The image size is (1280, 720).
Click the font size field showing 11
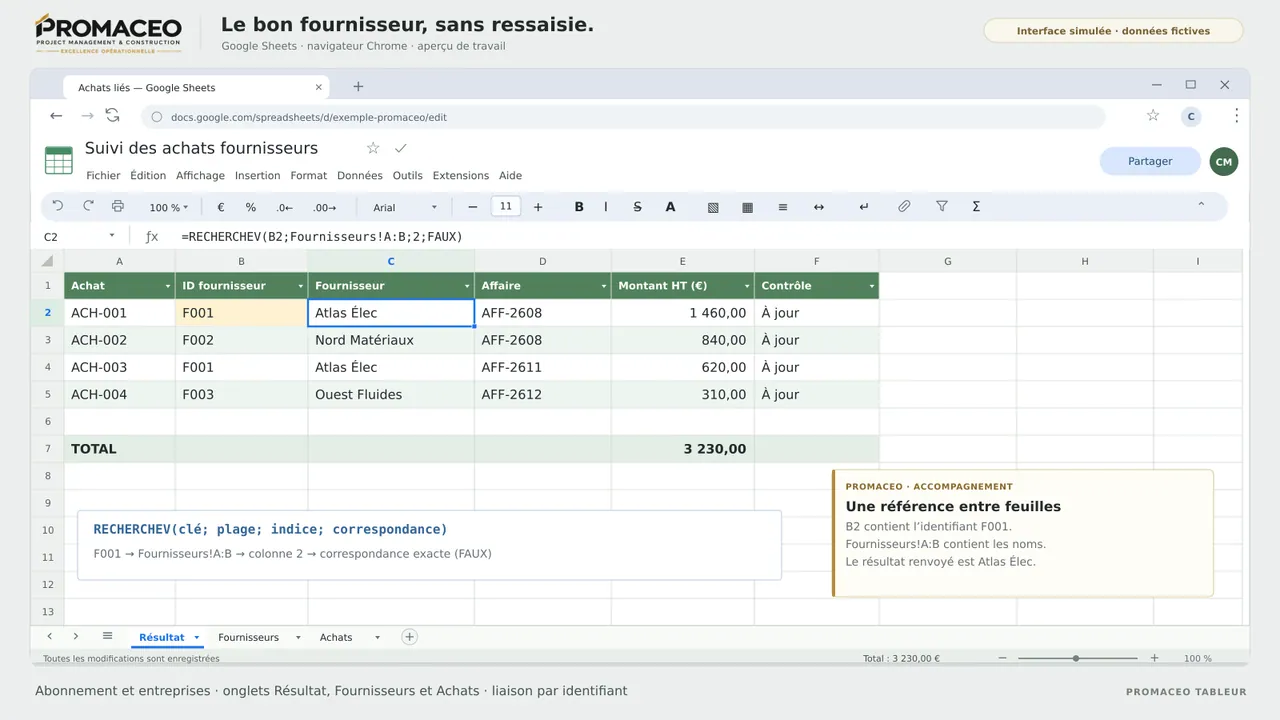click(506, 206)
